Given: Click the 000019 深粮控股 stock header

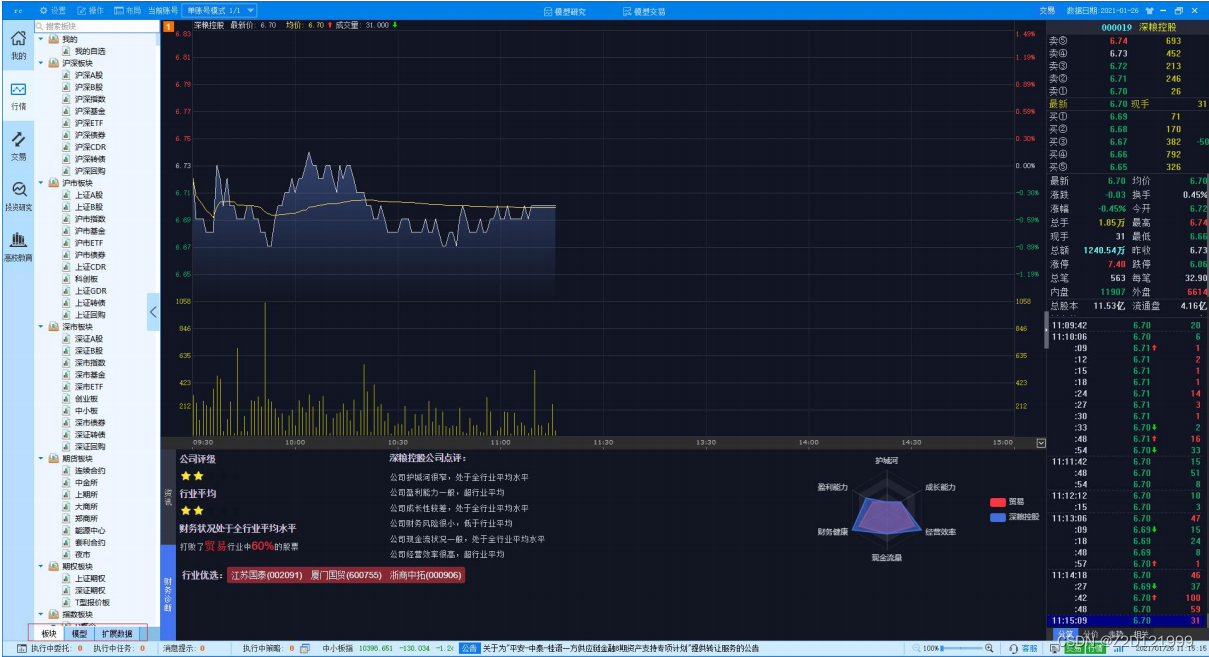Looking at the screenshot, I should 1138,27.
